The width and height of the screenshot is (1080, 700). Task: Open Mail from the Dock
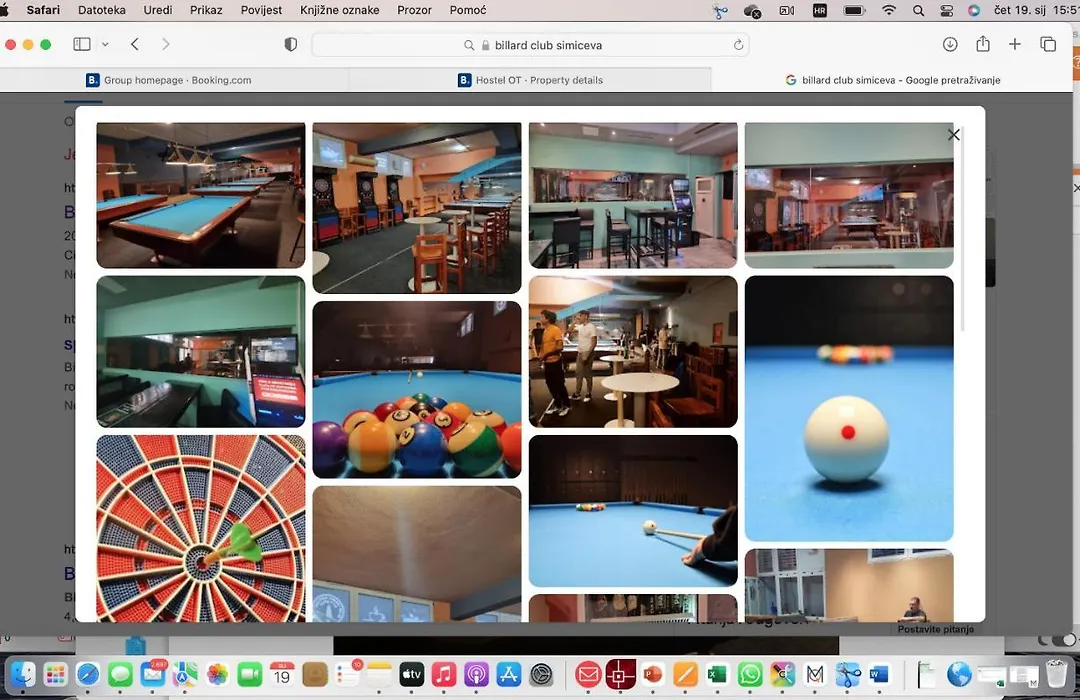click(x=153, y=674)
